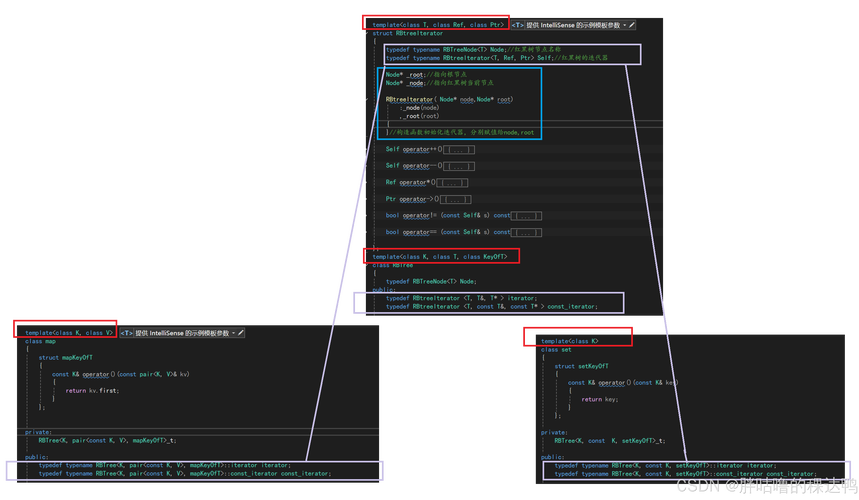Expand the collapsed body of bool operator==
Screen dimensions: 859x500
[526, 233]
